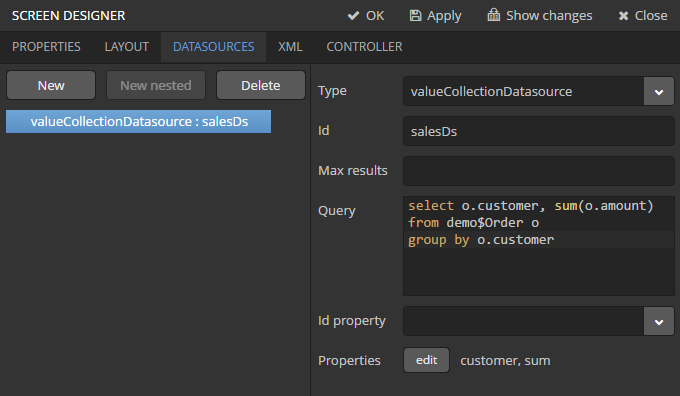The height and width of the screenshot is (396, 680).
Task: Click the edit Properties button
Action: (x=426, y=360)
